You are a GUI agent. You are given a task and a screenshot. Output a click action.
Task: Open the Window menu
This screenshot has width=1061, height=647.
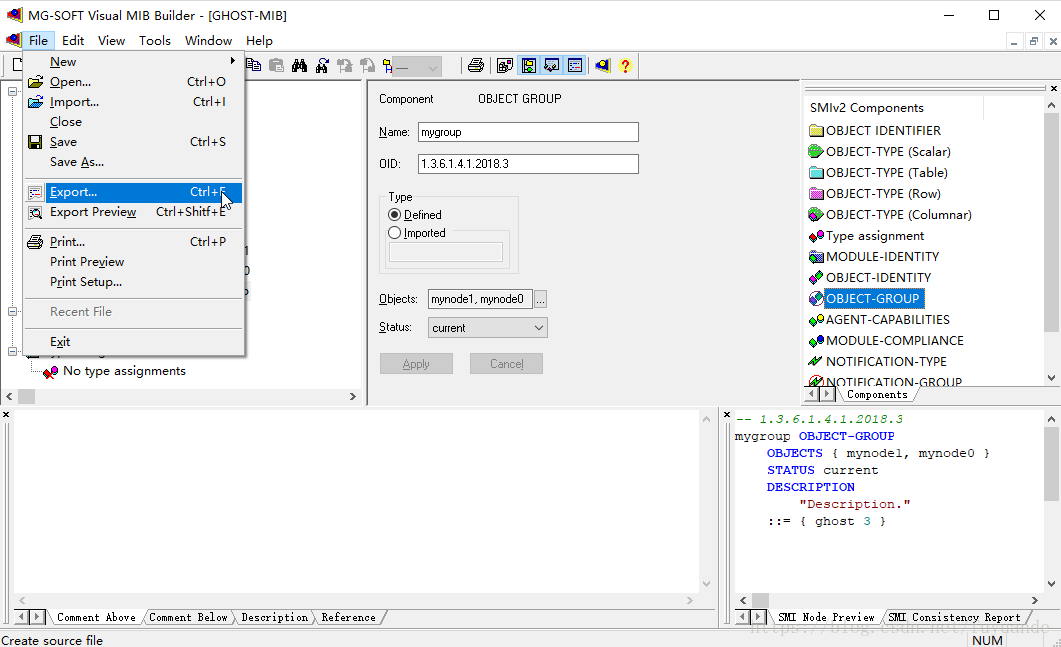(208, 41)
